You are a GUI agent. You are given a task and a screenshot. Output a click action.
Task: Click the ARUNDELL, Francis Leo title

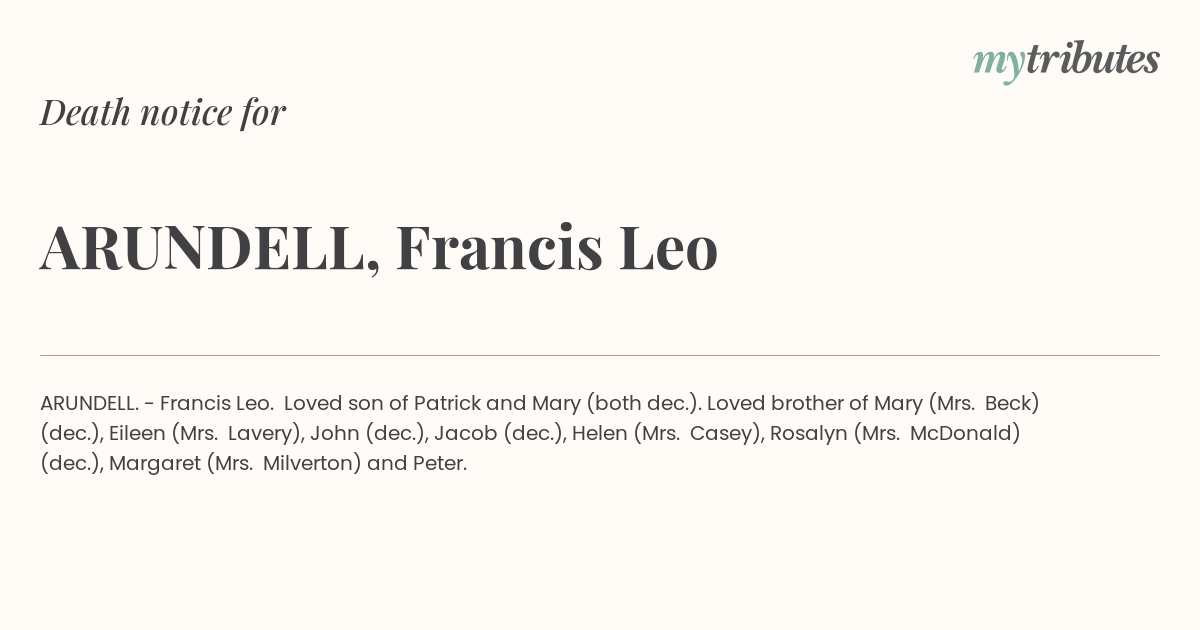(379, 247)
